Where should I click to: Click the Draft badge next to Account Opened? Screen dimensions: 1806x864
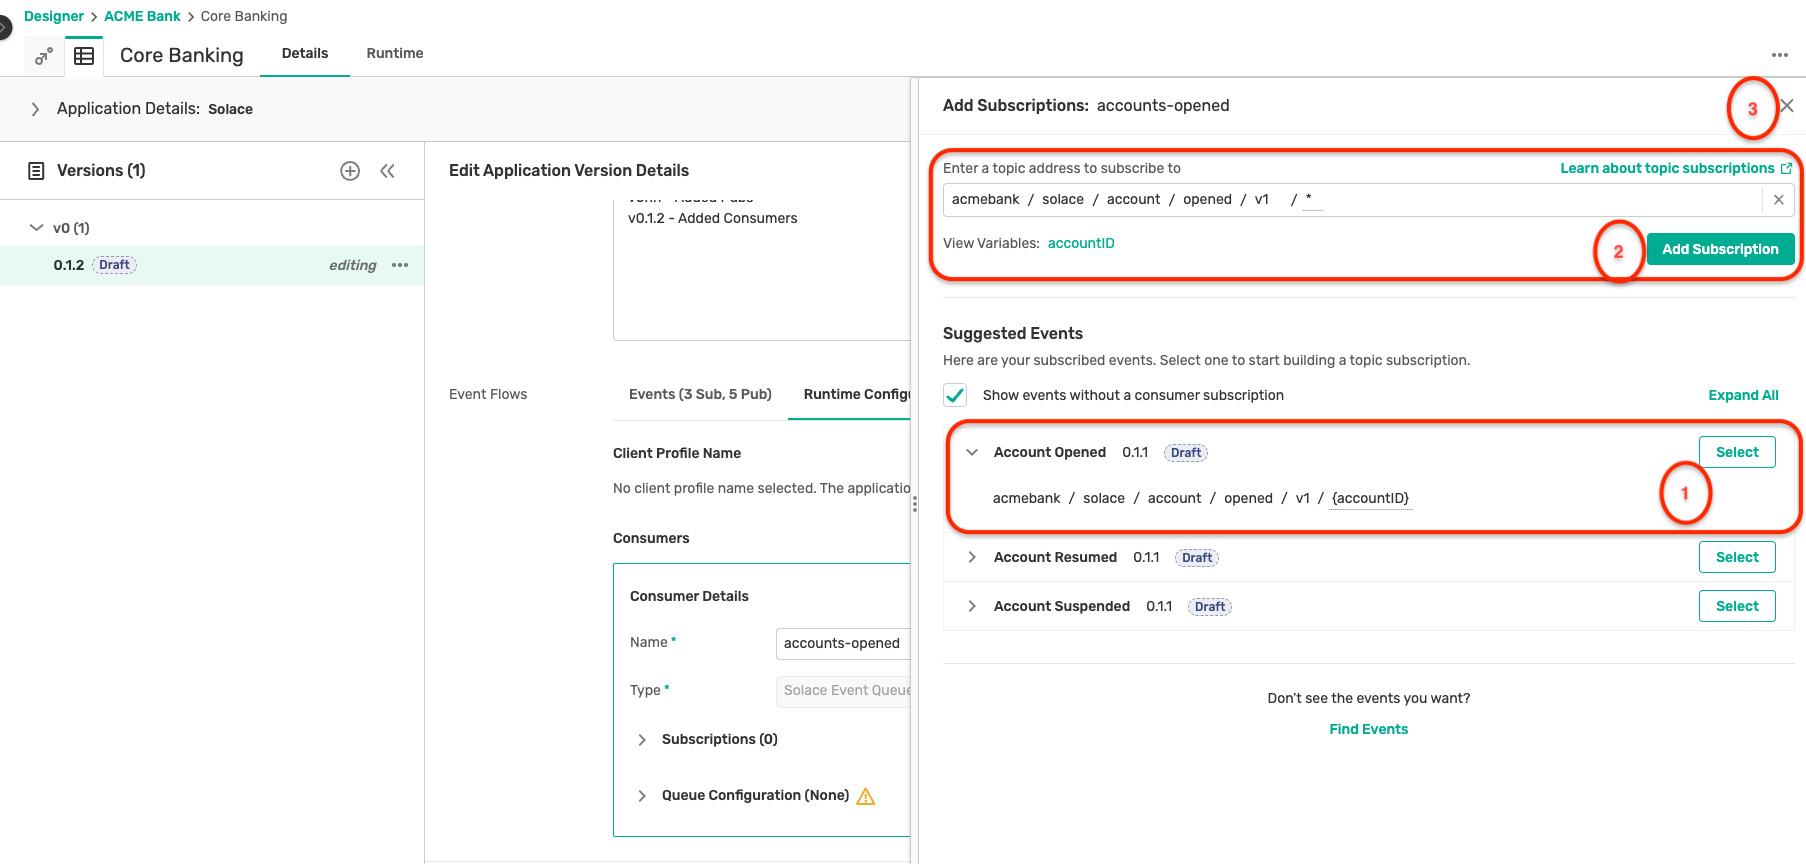click(x=1186, y=453)
